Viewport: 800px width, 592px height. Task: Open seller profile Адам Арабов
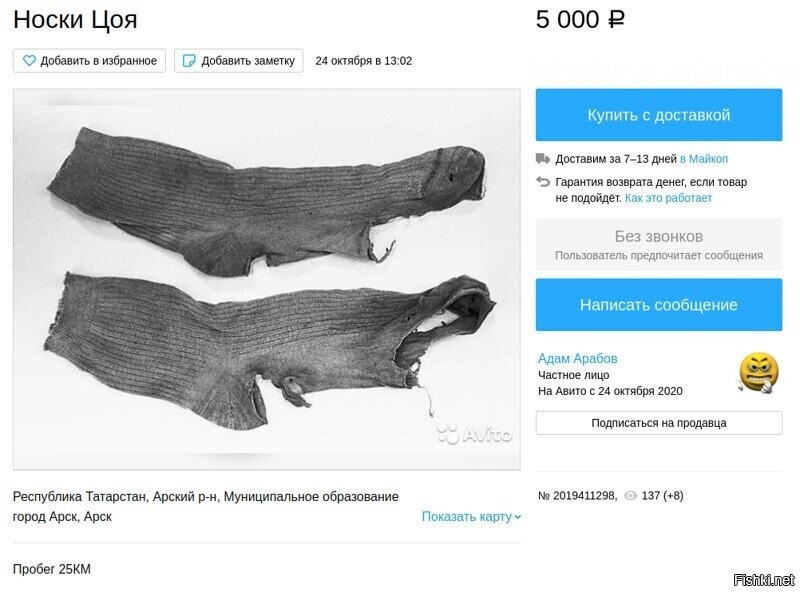click(578, 358)
